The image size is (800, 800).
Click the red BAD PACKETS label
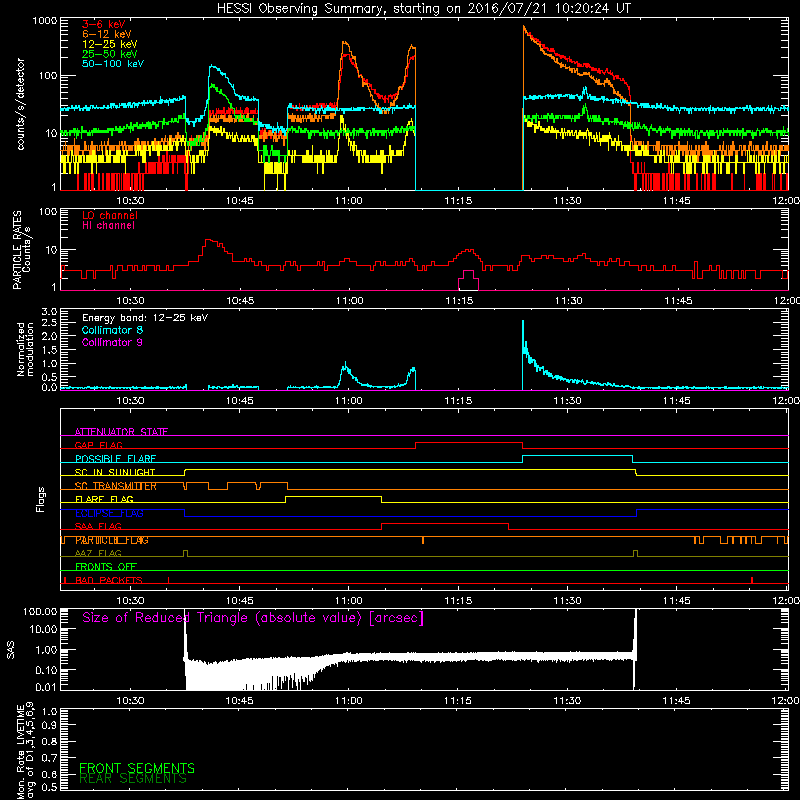(109, 580)
